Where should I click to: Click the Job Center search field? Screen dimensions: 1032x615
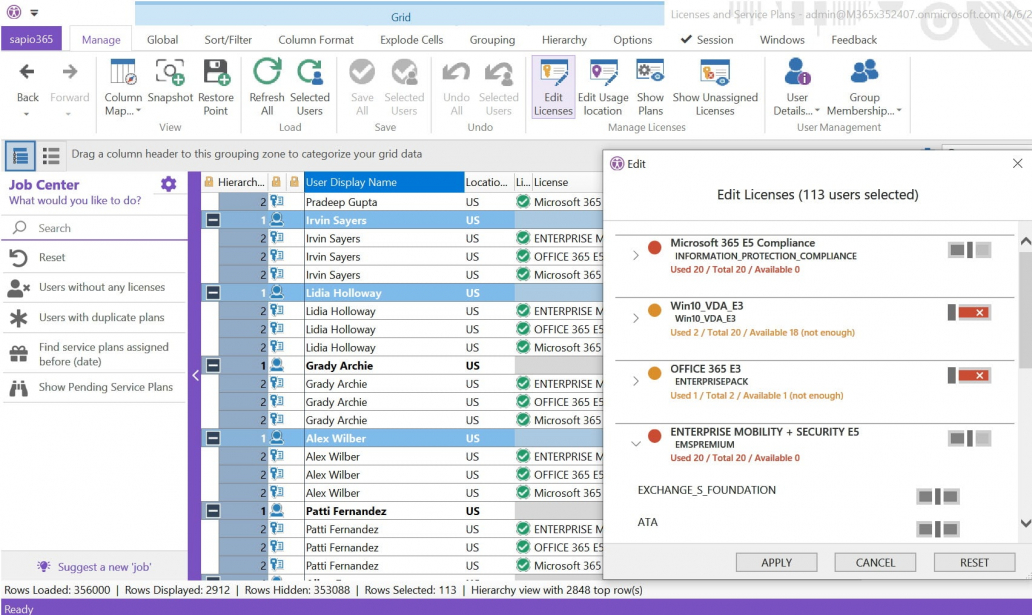[x=100, y=228]
